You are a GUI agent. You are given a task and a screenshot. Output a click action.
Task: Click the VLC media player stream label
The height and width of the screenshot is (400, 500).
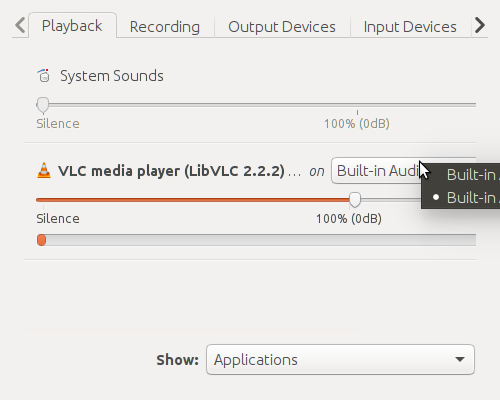[171, 171]
